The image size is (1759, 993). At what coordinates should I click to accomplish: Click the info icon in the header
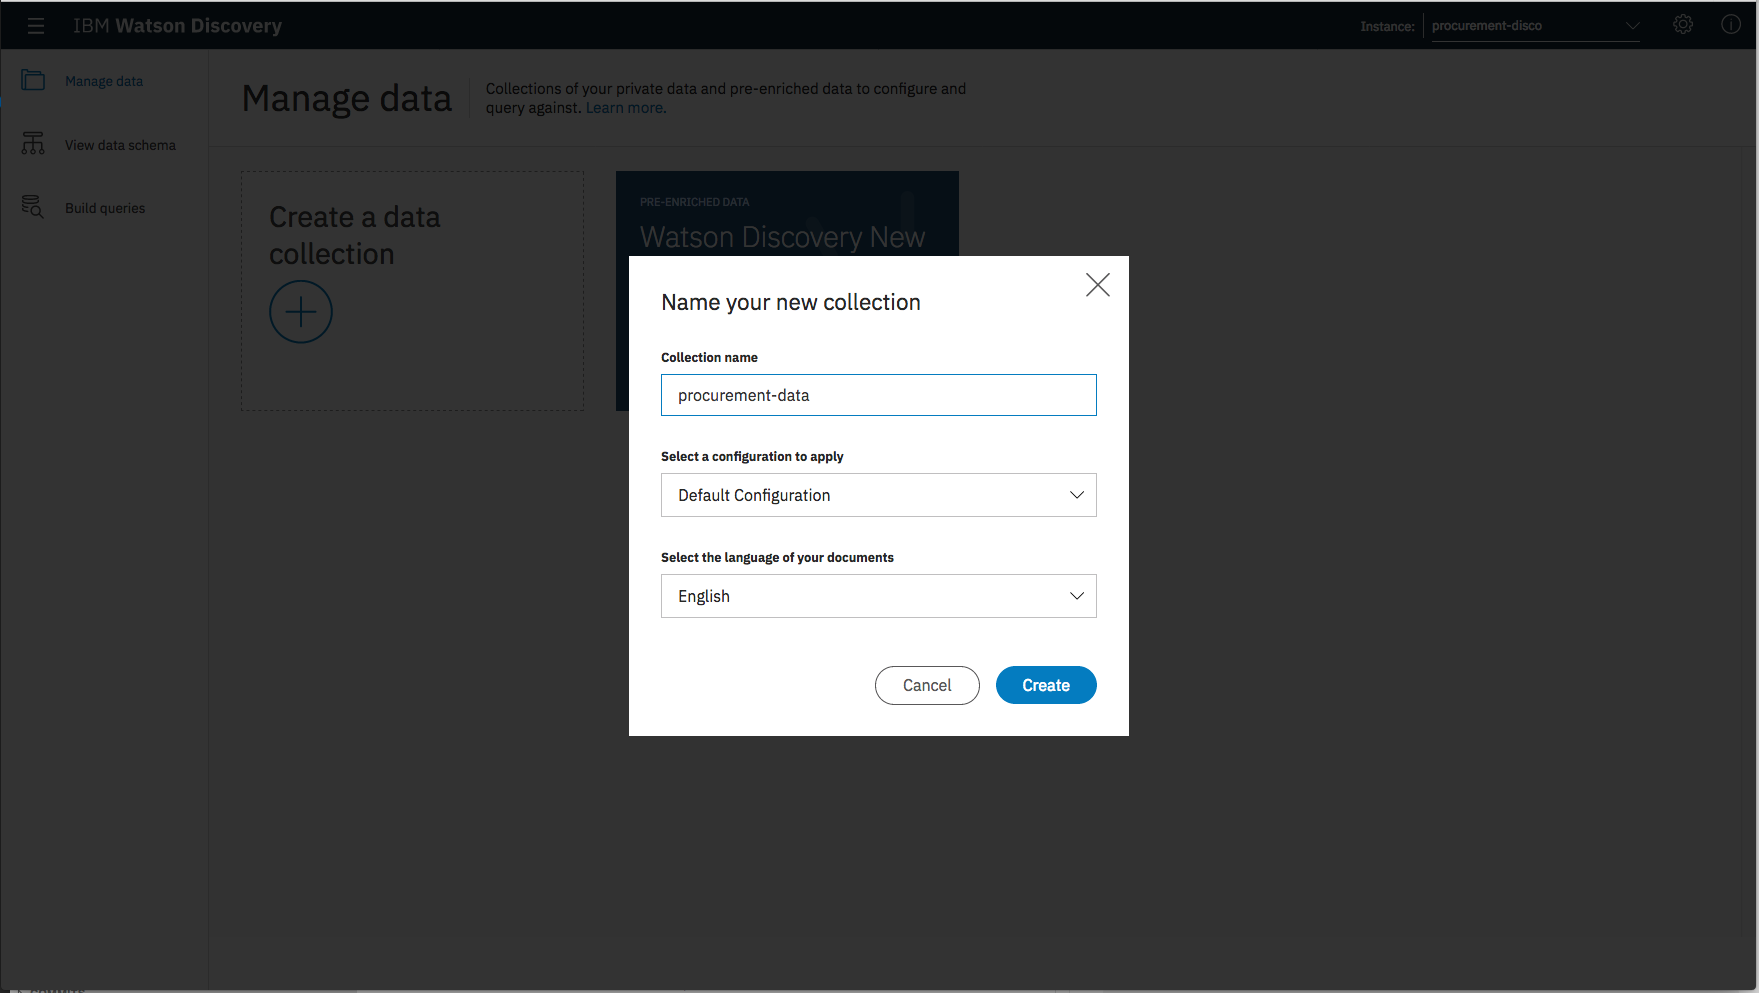1731,25
